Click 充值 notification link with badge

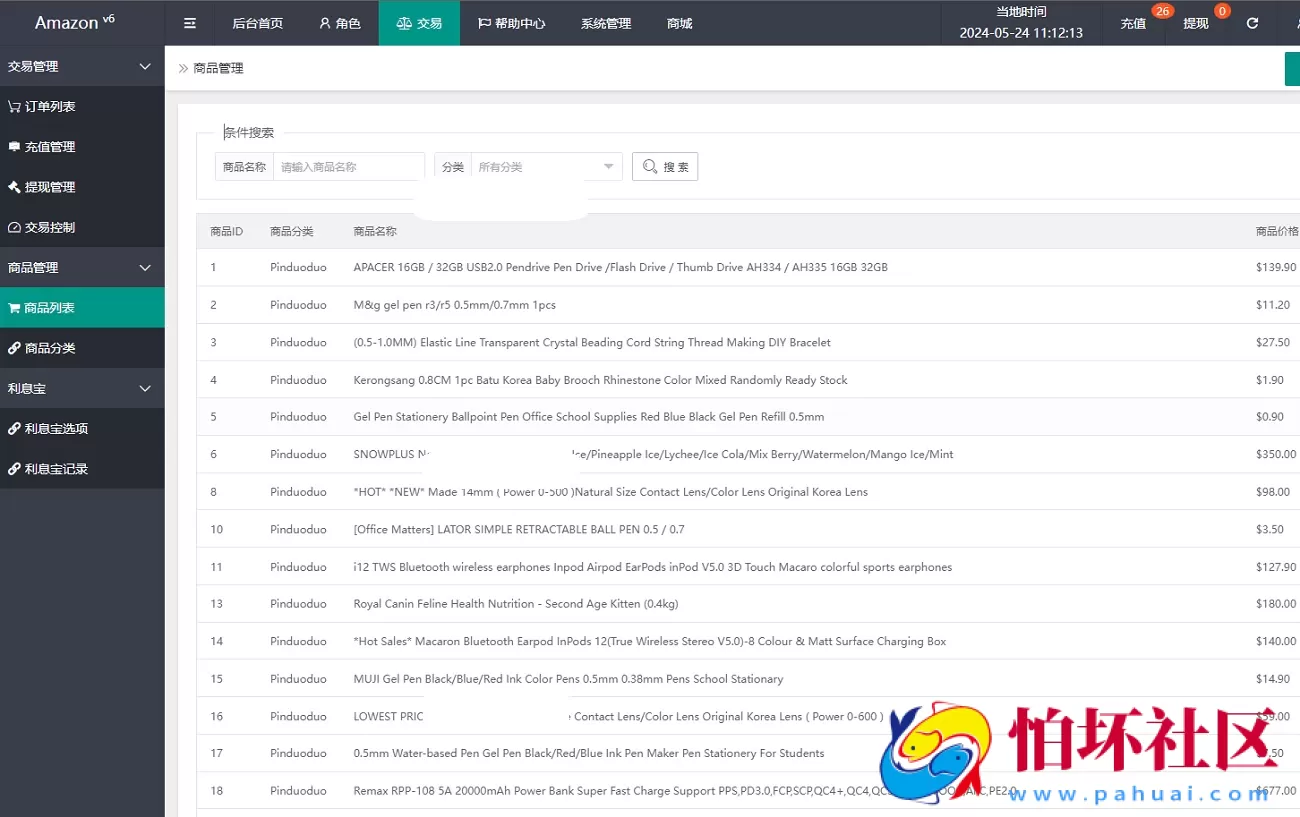click(1133, 23)
